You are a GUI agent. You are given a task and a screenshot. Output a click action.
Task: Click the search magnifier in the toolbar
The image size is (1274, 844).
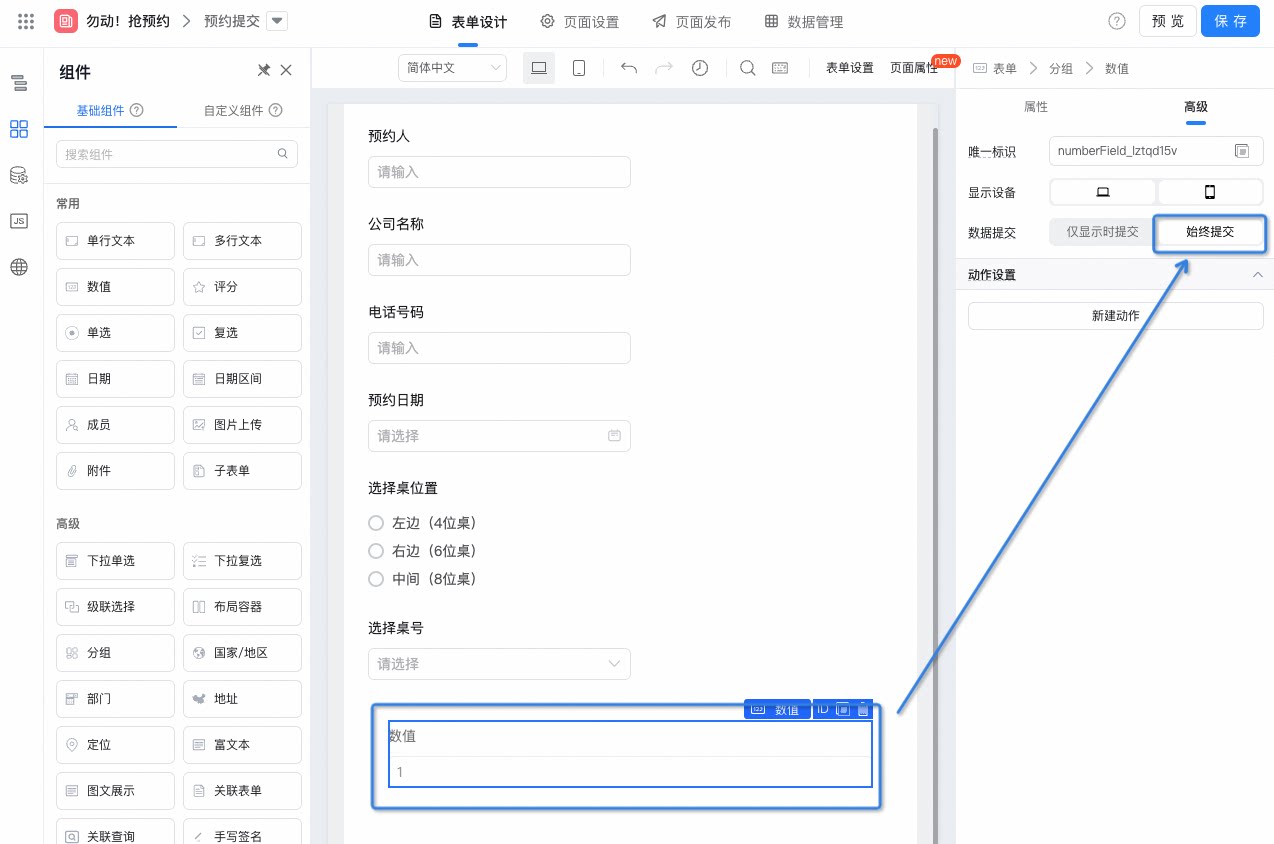[x=747, y=68]
